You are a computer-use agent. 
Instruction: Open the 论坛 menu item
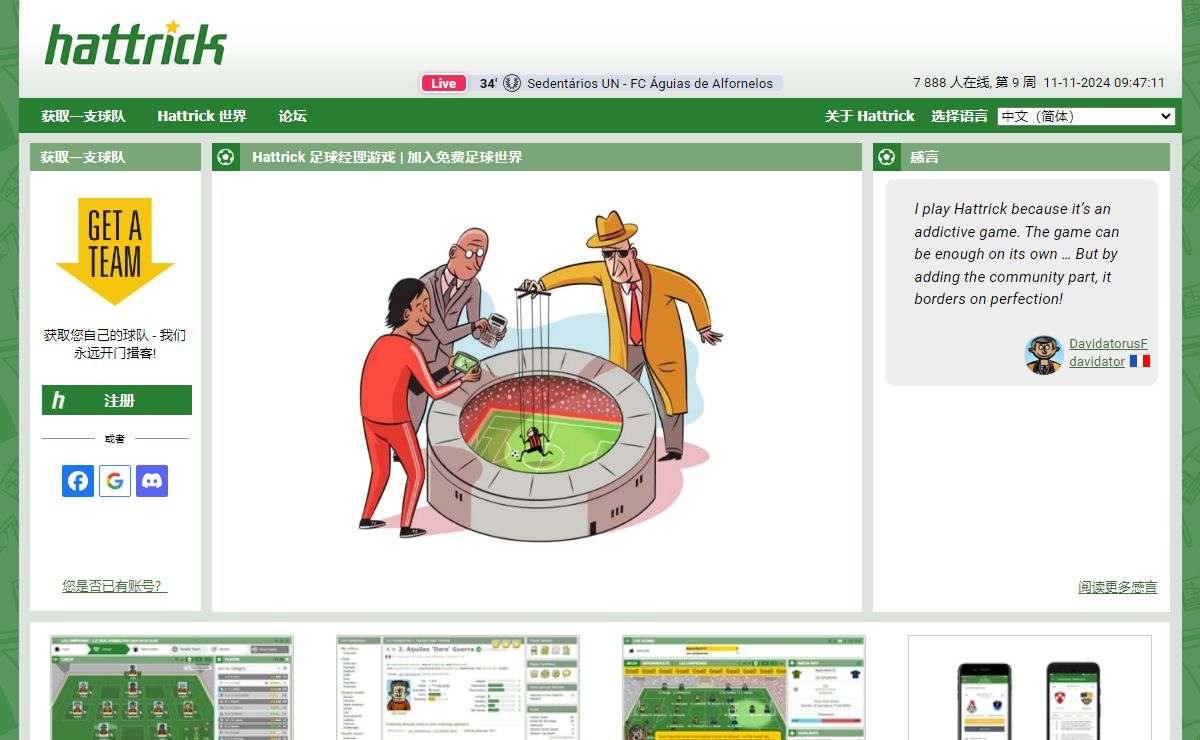coord(292,116)
